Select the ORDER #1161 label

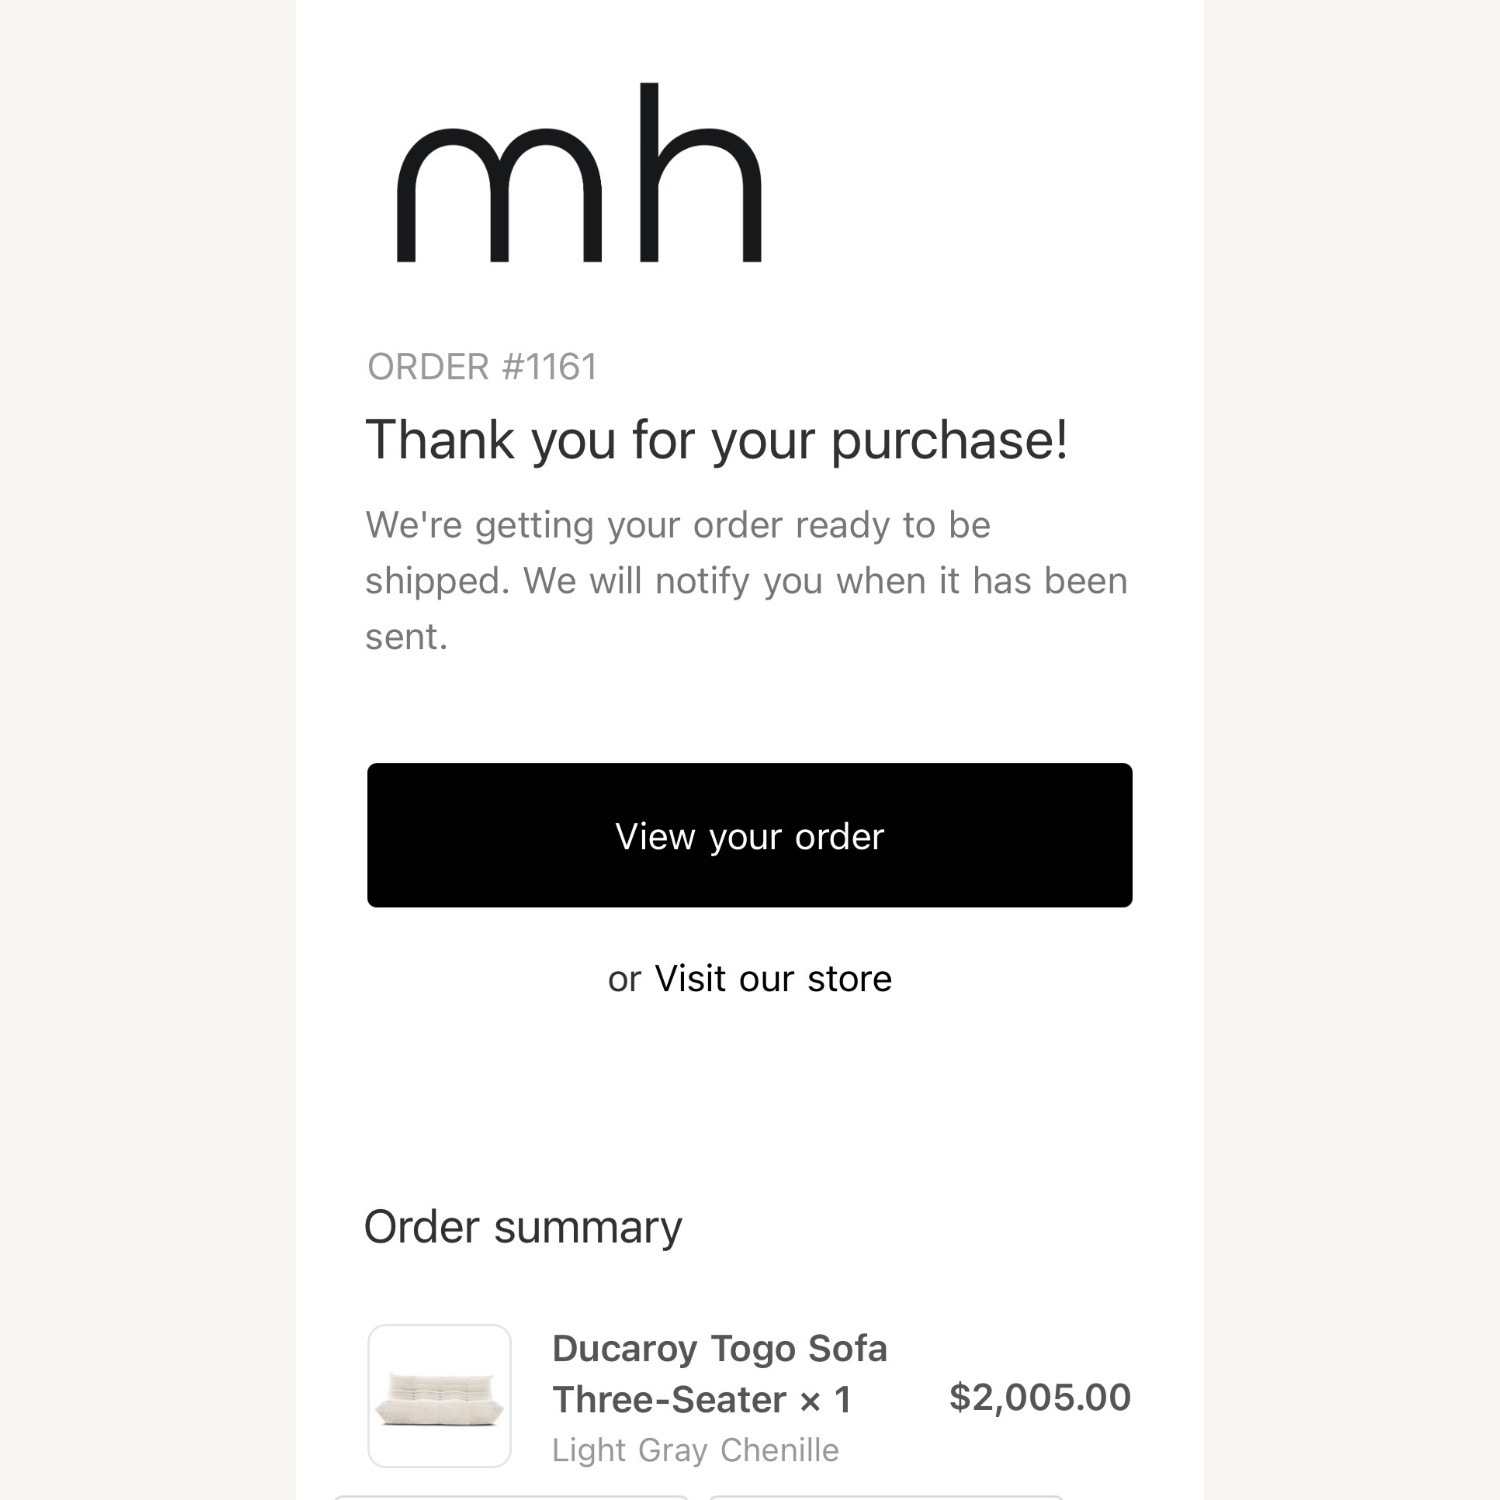tap(482, 367)
